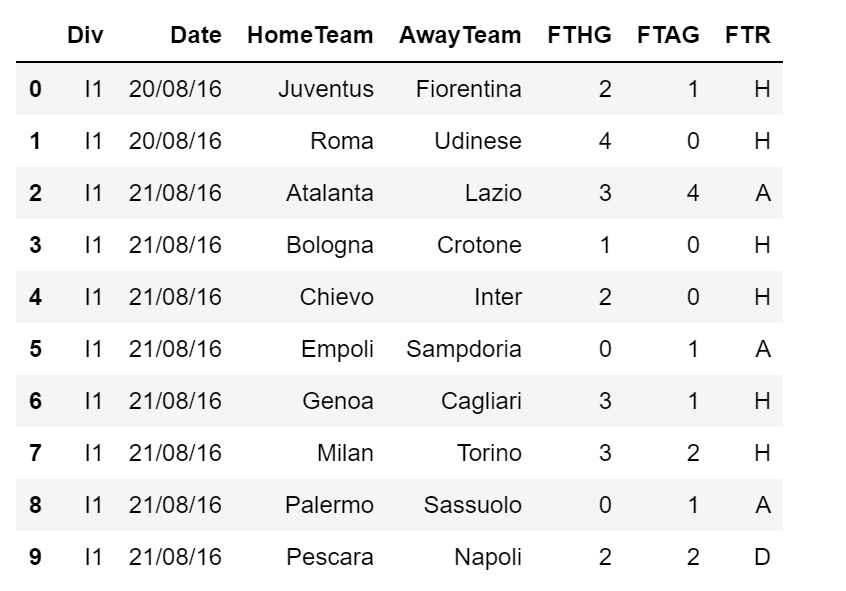Click the Palermo cell
This screenshot has width=846, height=591.
coord(330,505)
